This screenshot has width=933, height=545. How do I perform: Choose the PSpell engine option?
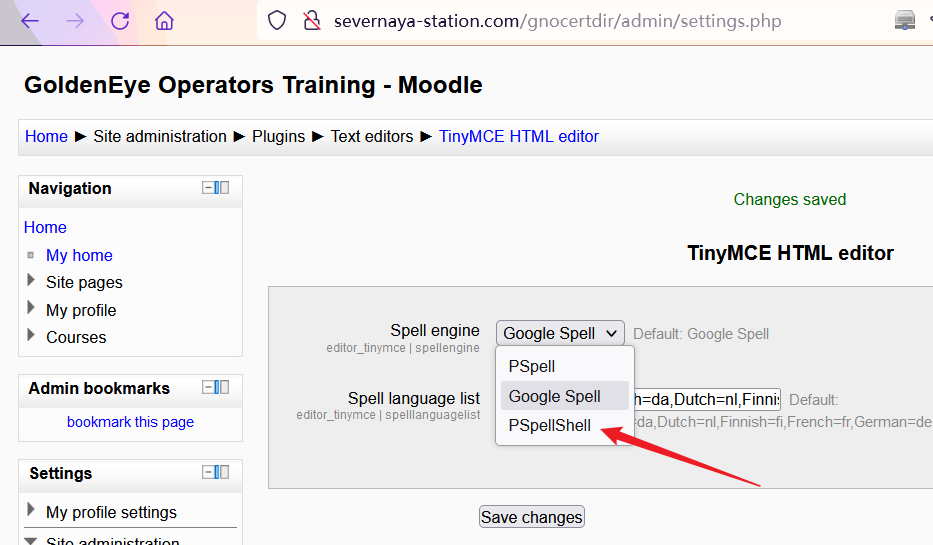point(532,367)
